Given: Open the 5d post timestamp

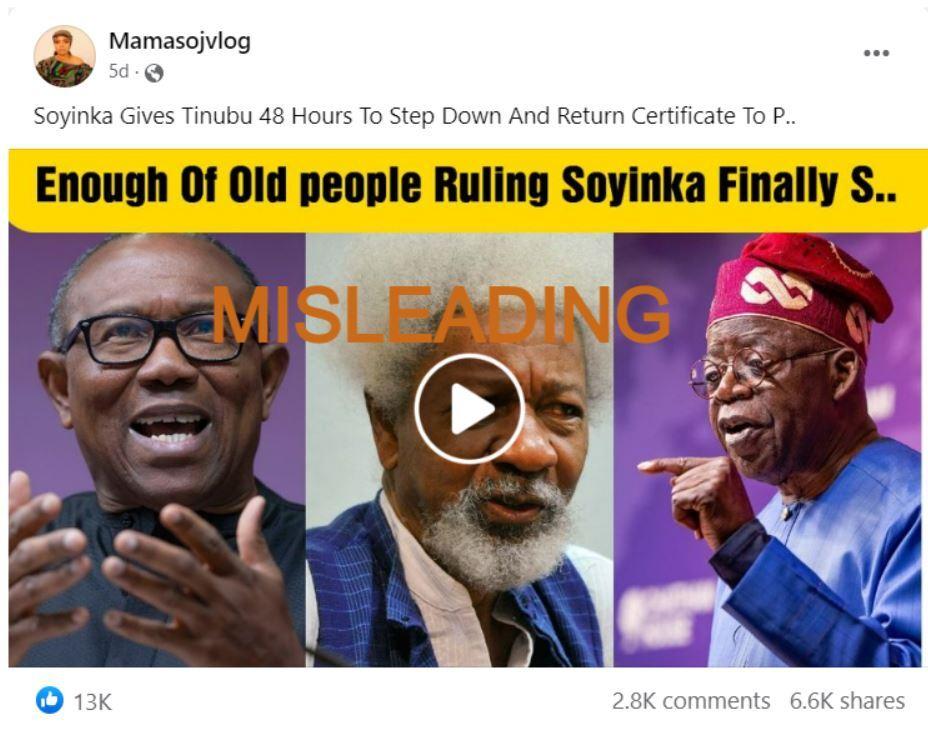Looking at the screenshot, I should coord(118,72).
